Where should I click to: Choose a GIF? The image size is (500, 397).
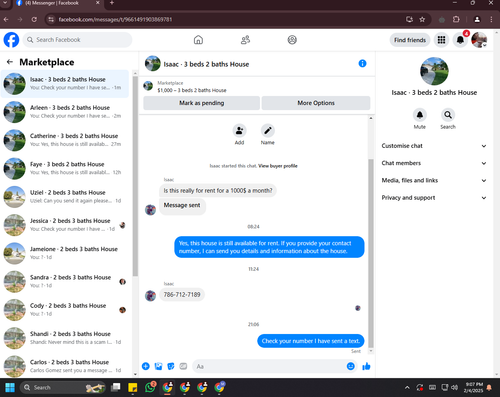click(183, 366)
